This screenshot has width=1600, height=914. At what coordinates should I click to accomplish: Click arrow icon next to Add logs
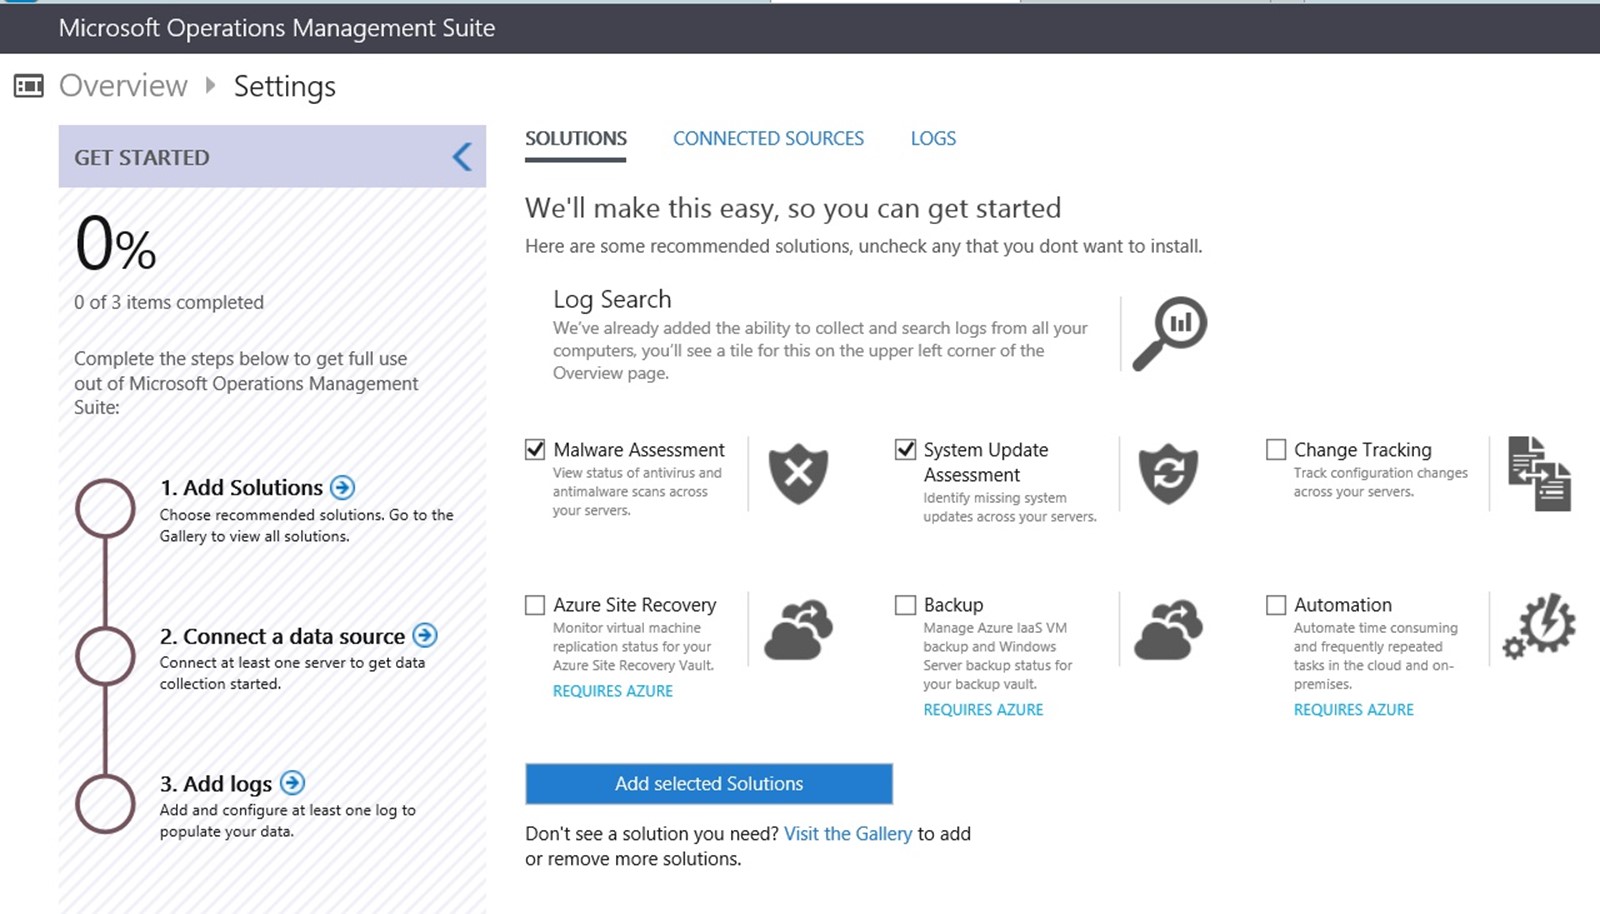click(292, 783)
